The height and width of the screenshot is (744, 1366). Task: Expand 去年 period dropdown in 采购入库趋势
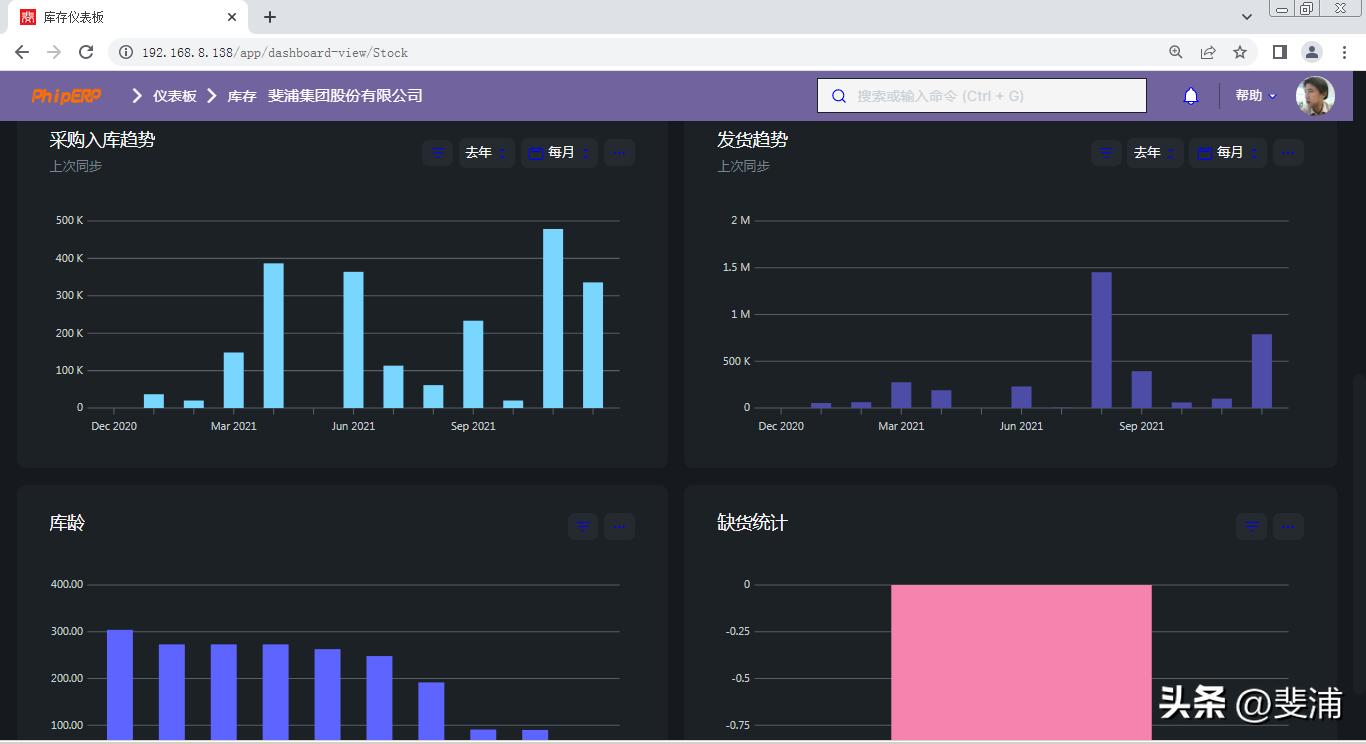pos(486,153)
